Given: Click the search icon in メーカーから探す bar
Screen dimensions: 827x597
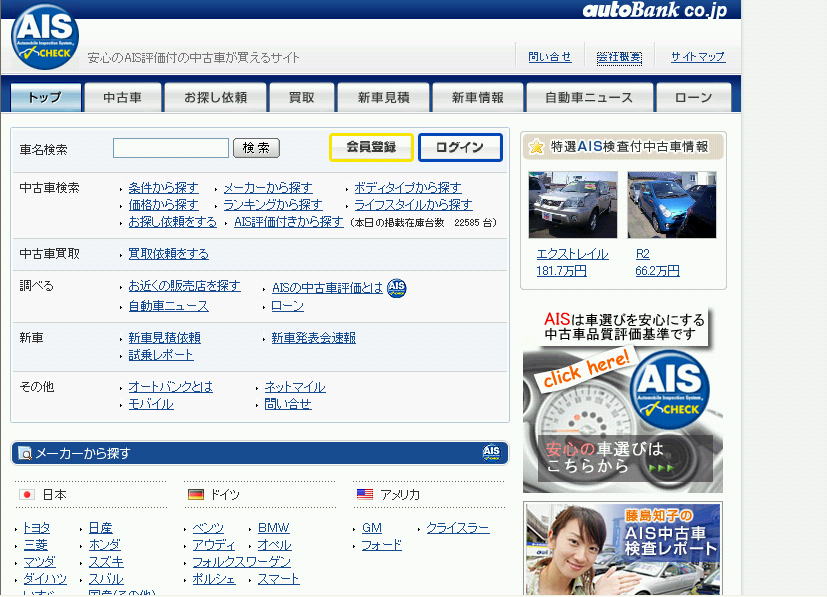Looking at the screenshot, I should (x=25, y=453).
